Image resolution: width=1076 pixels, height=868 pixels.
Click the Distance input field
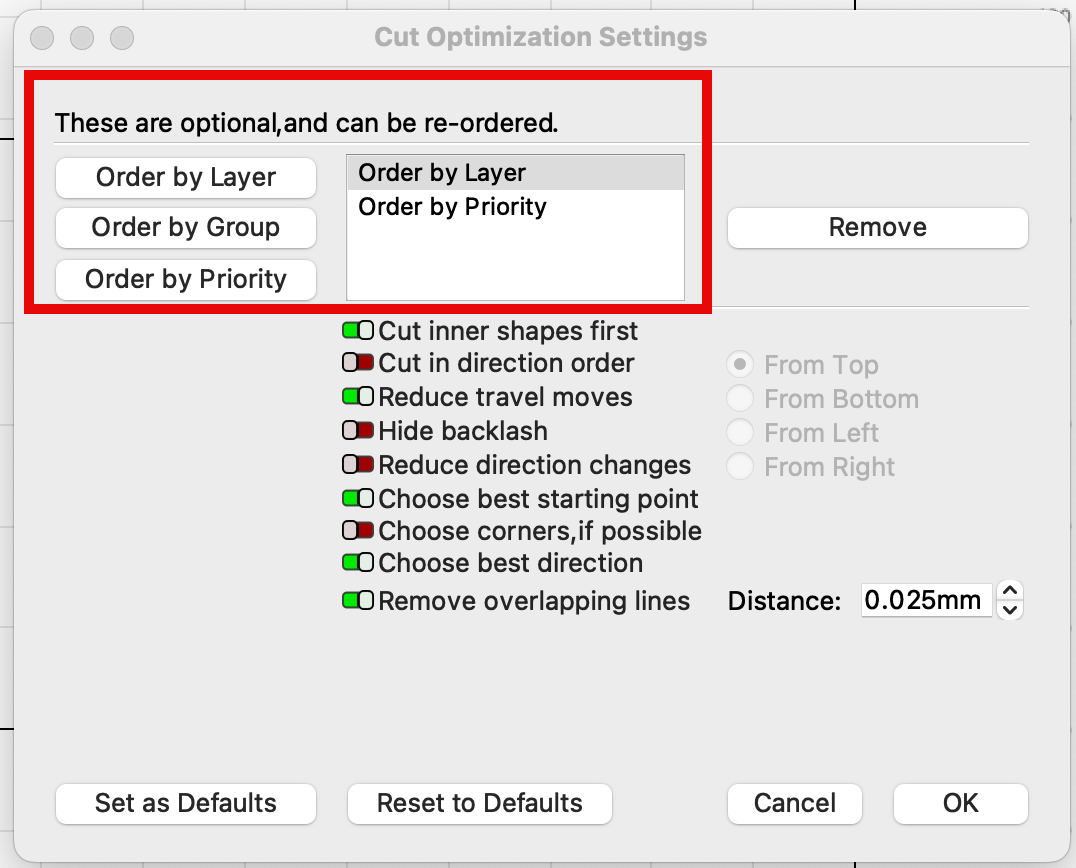point(926,601)
